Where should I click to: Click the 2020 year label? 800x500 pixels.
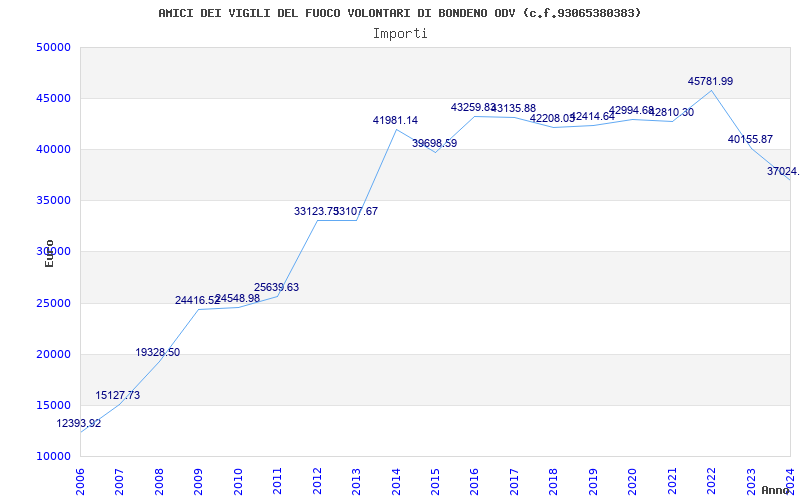pos(633,481)
